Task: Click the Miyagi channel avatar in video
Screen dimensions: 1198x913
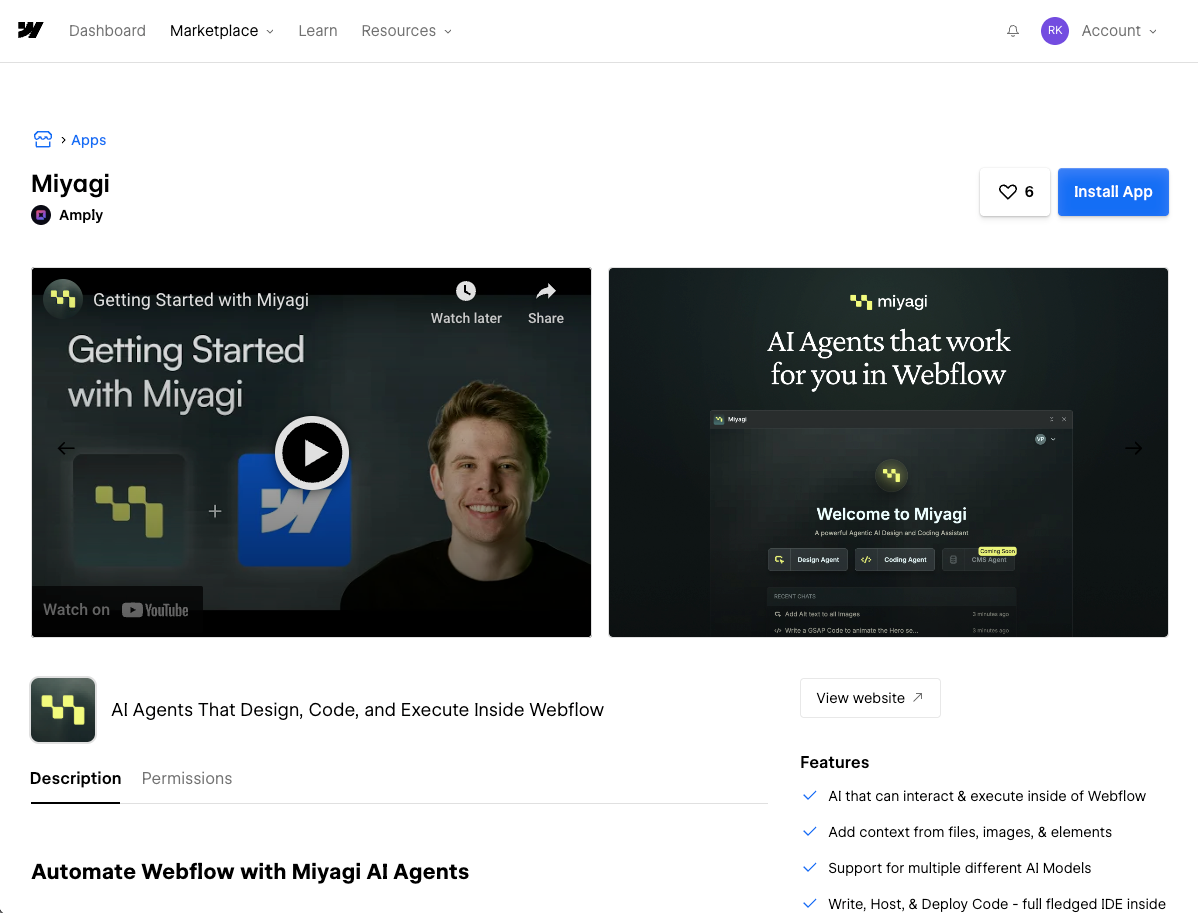Action: 63,299
